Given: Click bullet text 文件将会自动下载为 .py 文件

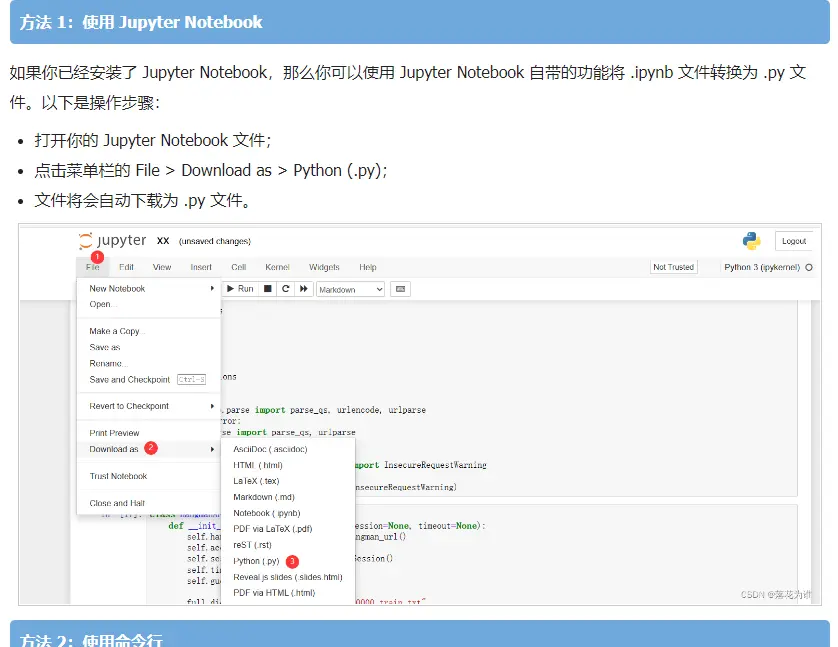Looking at the screenshot, I should (142, 200).
